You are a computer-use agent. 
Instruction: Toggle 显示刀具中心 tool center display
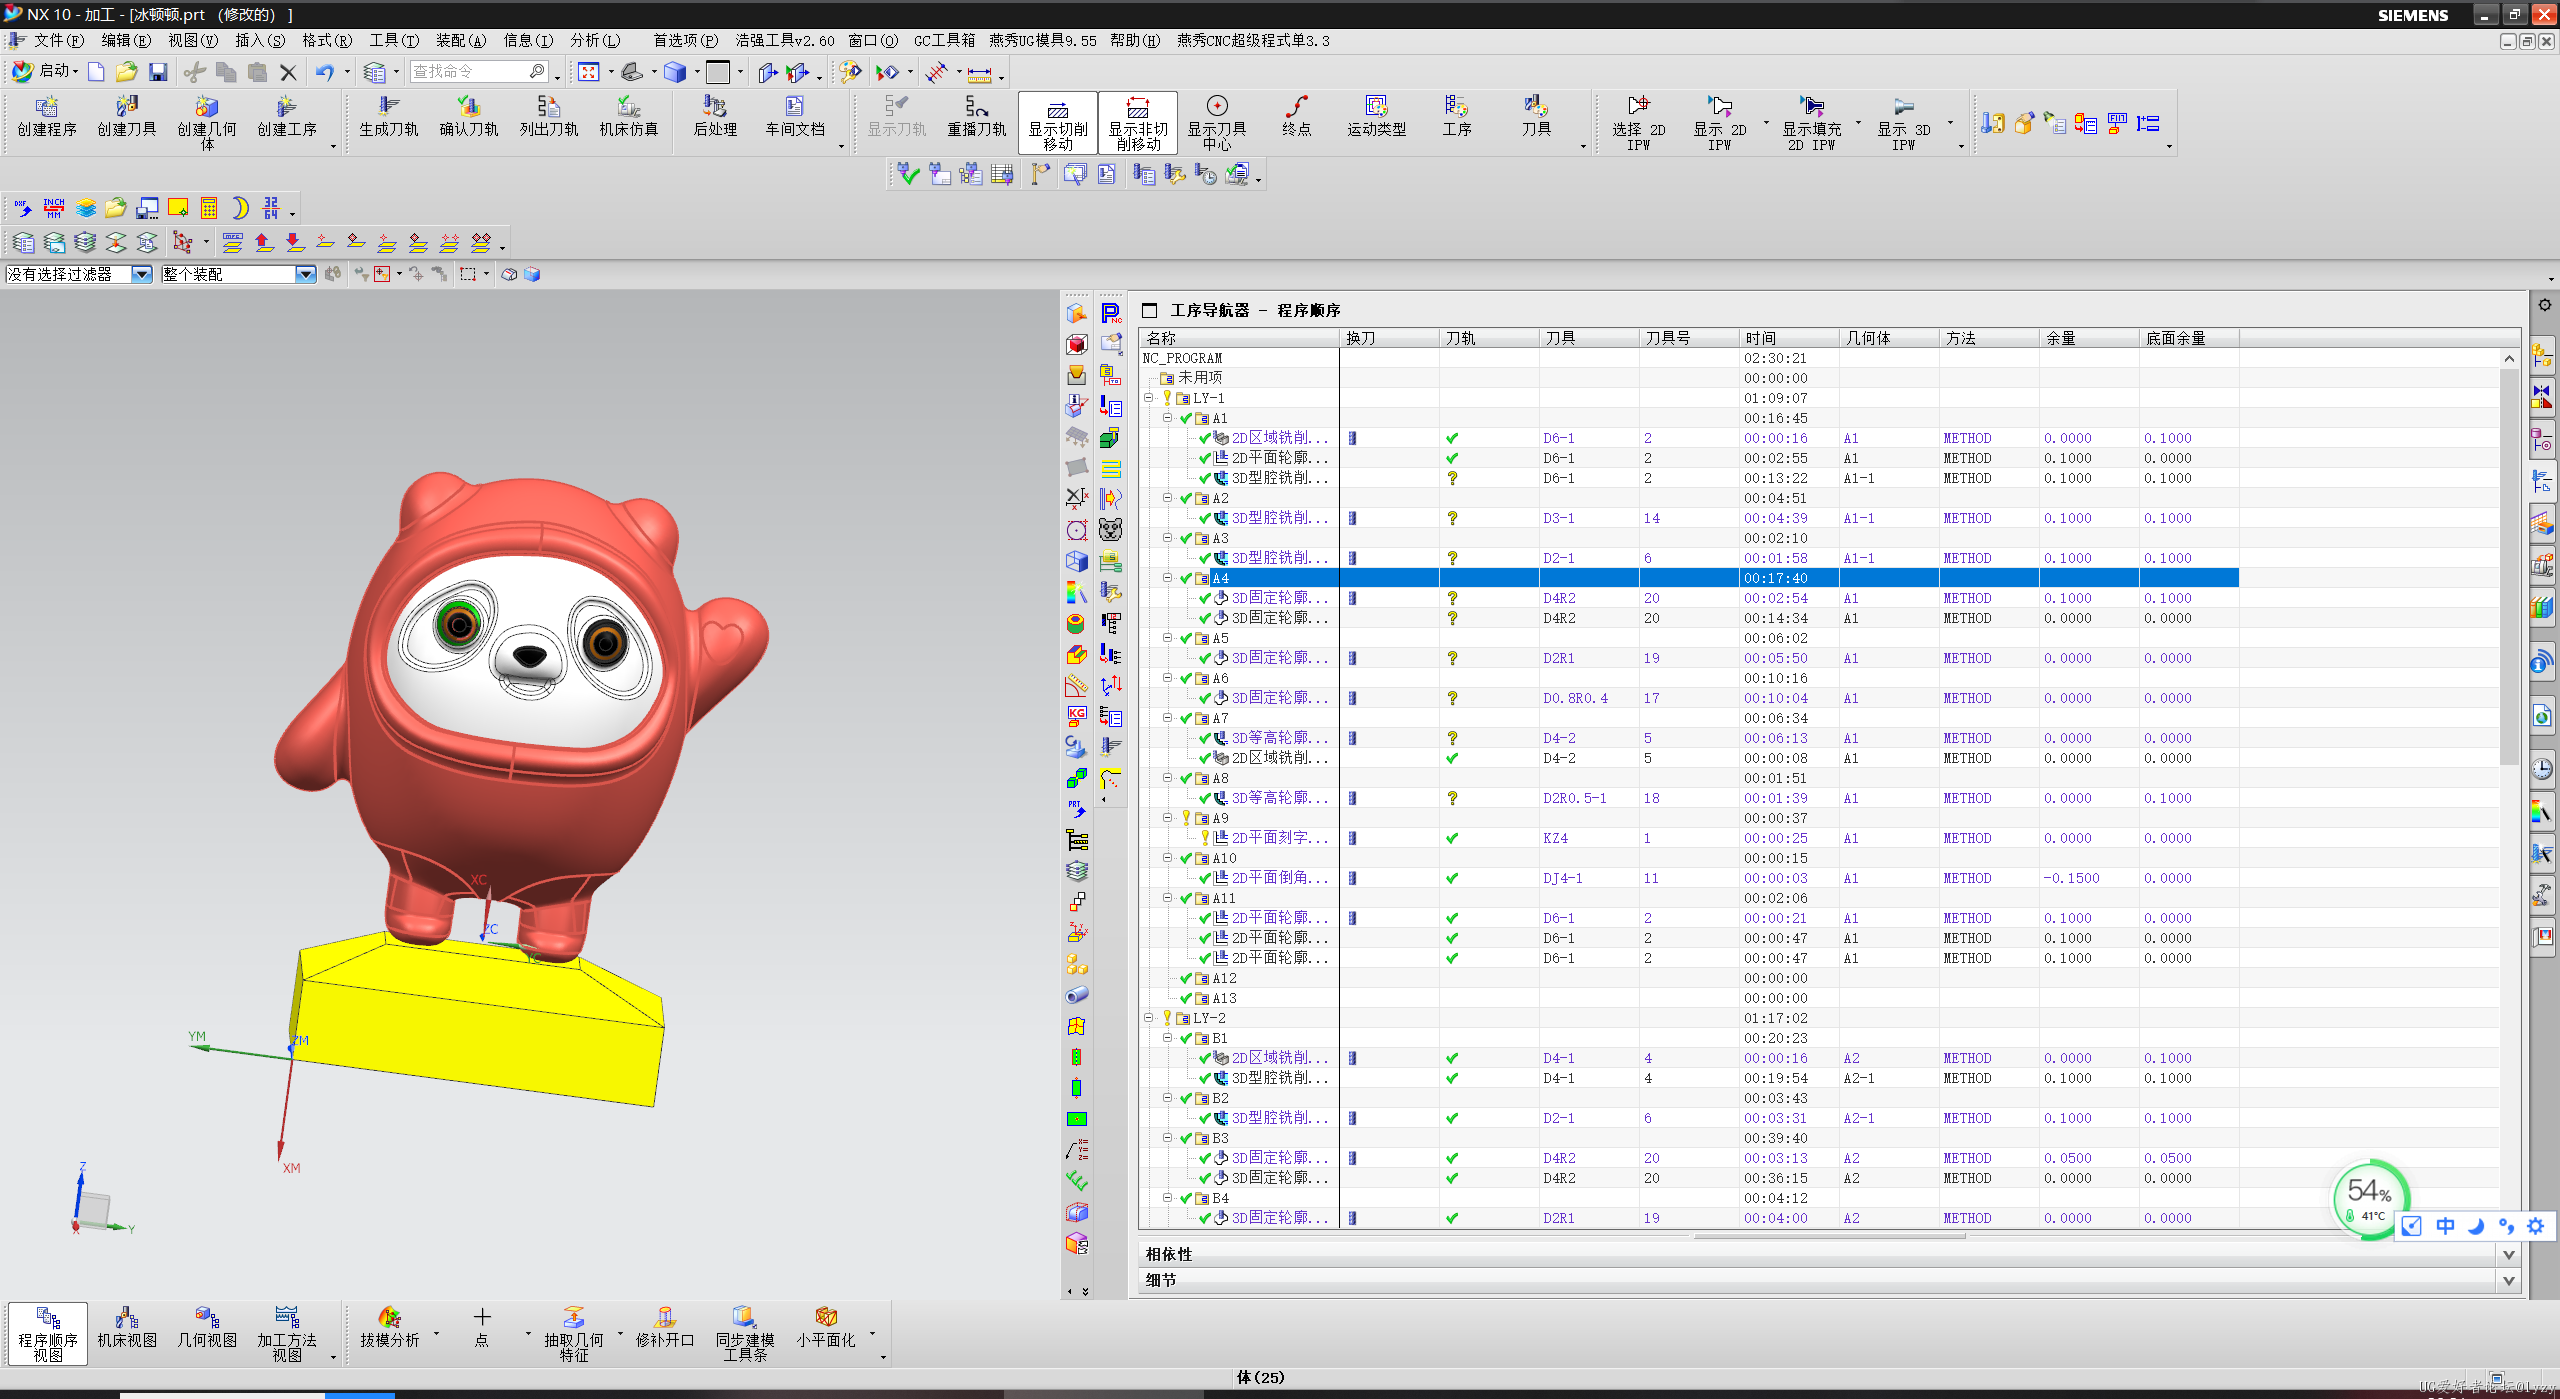[x=1217, y=123]
